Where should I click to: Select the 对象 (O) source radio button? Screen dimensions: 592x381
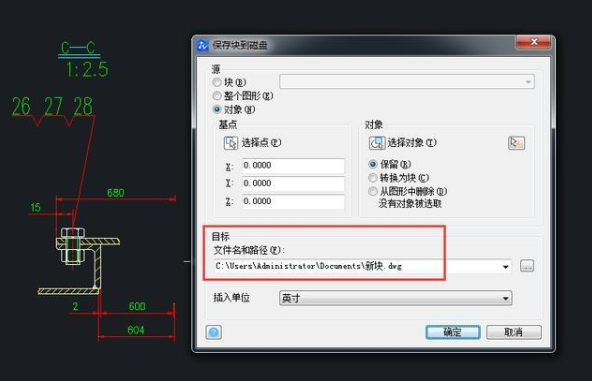click(x=217, y=110)
